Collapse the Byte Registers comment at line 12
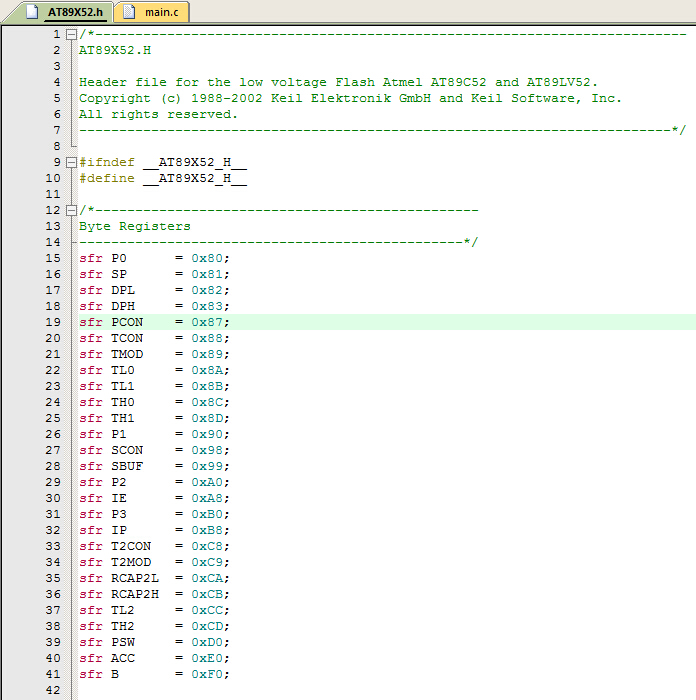 click(71, 210)
